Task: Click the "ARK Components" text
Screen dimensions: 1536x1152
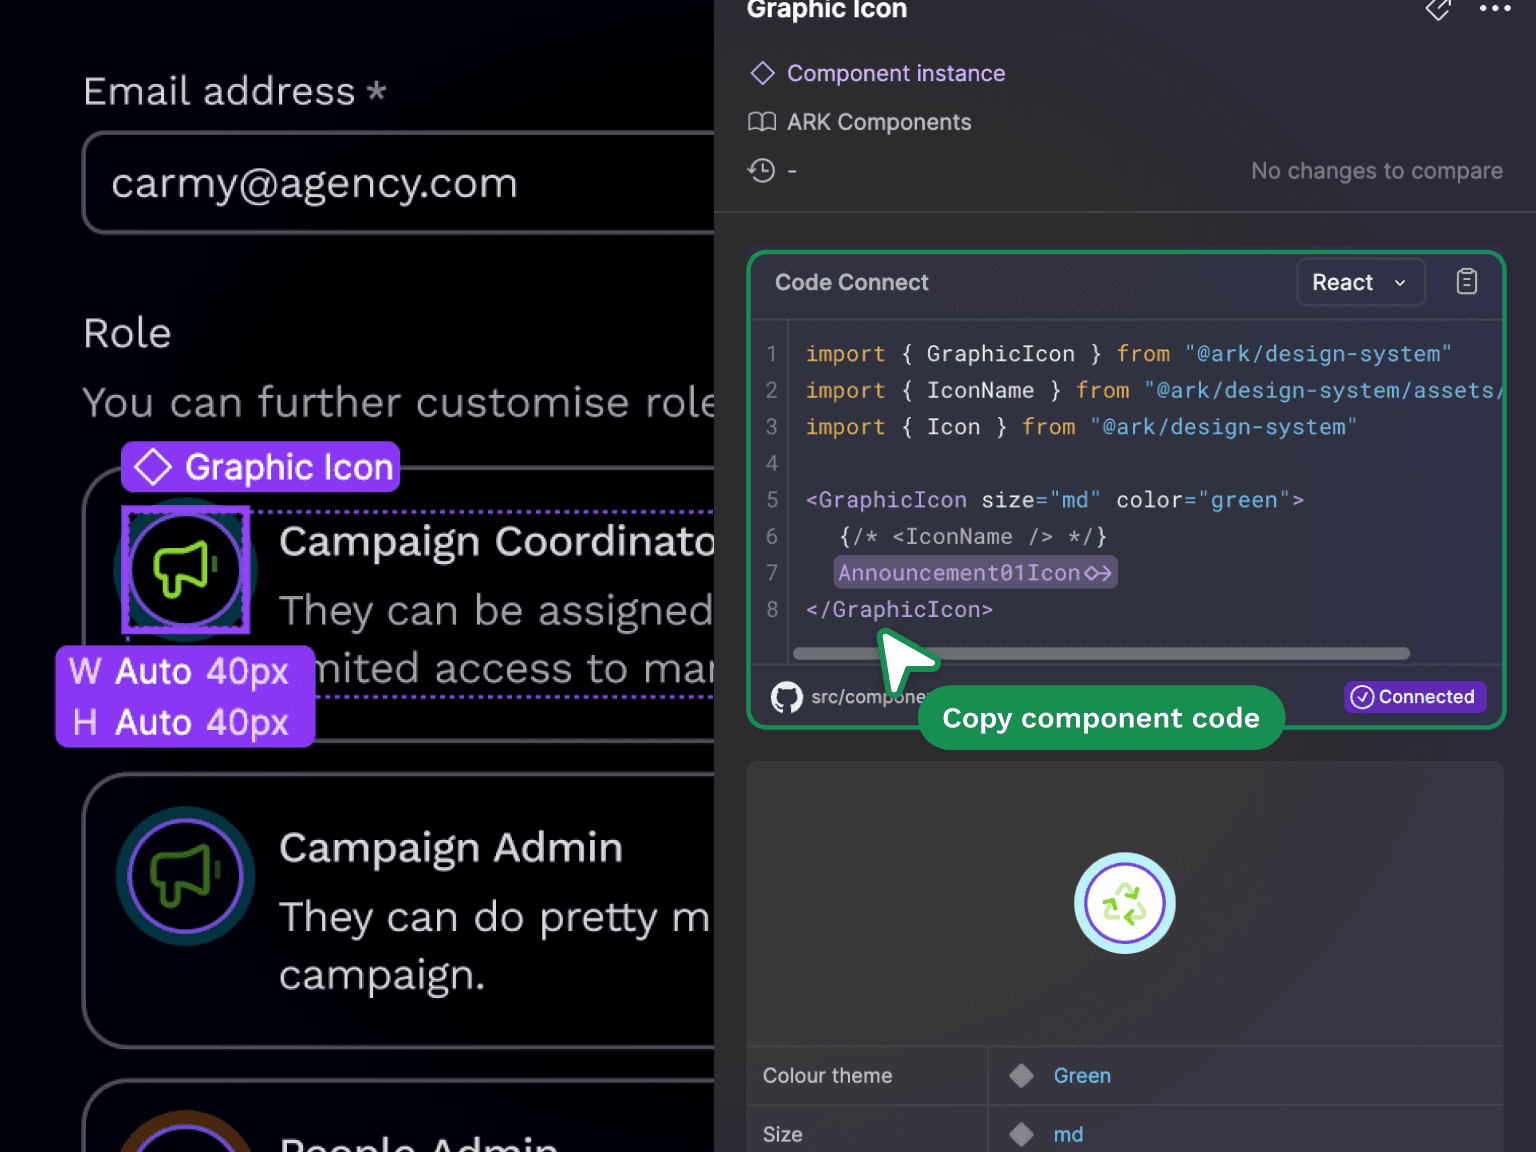Action: (879, 122)
